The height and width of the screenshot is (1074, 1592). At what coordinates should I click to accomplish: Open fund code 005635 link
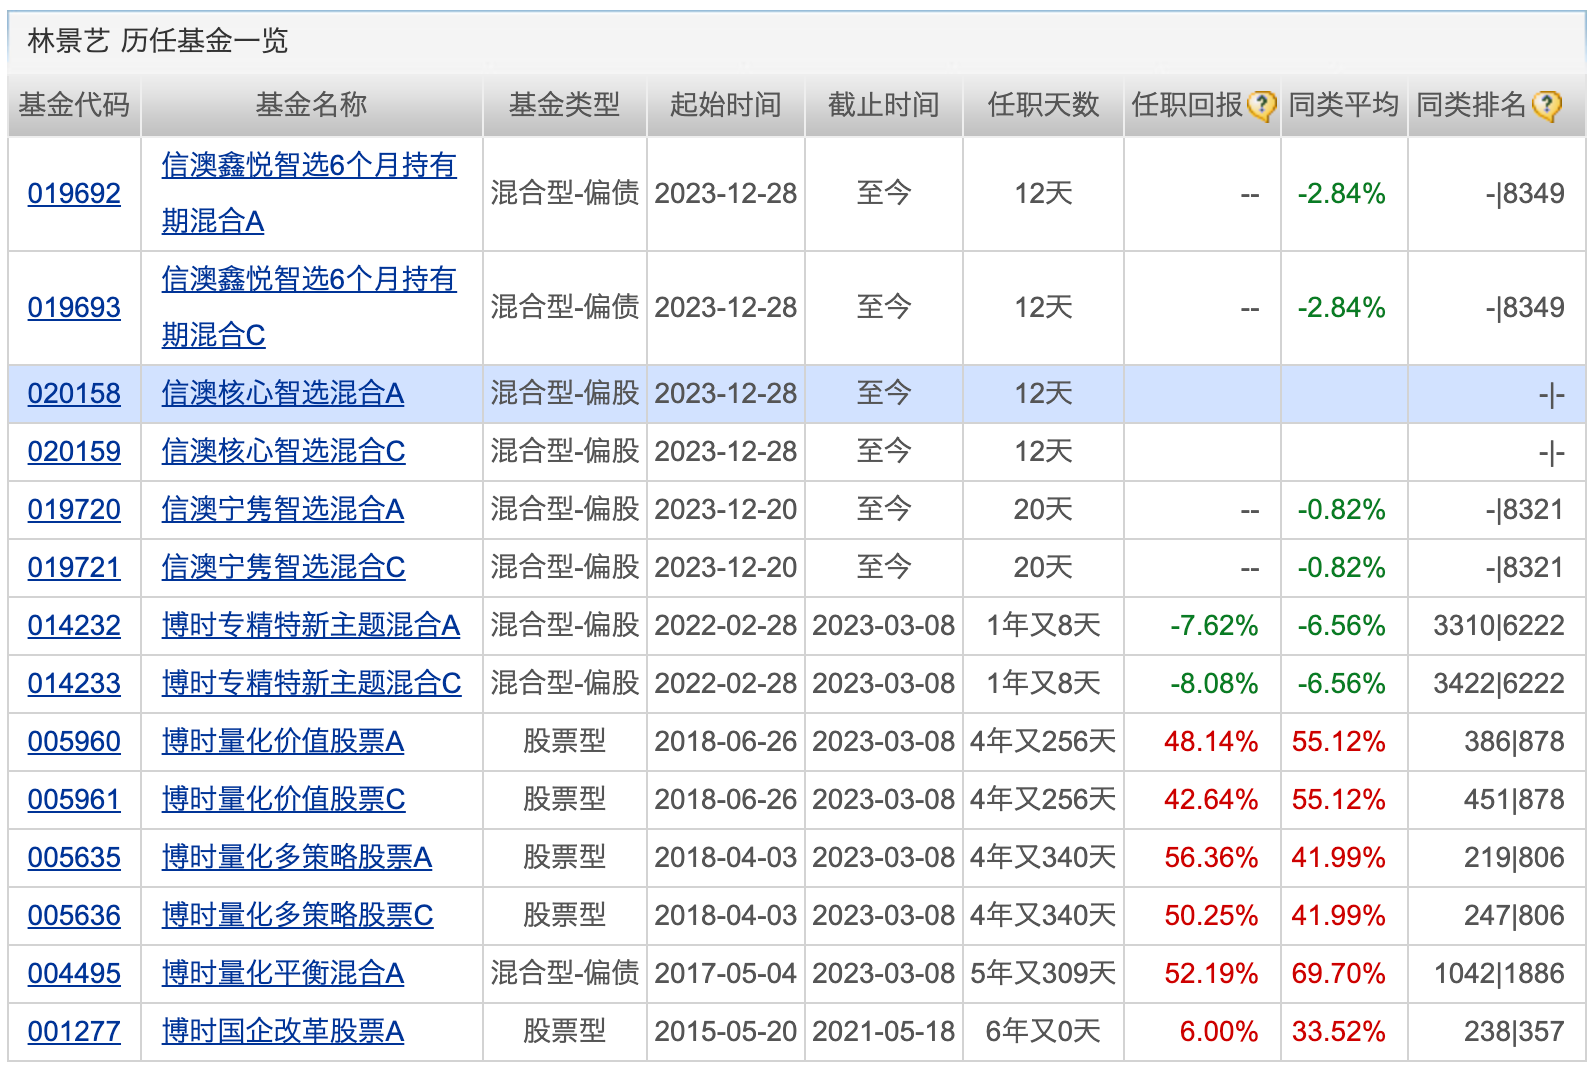[74, 857]
